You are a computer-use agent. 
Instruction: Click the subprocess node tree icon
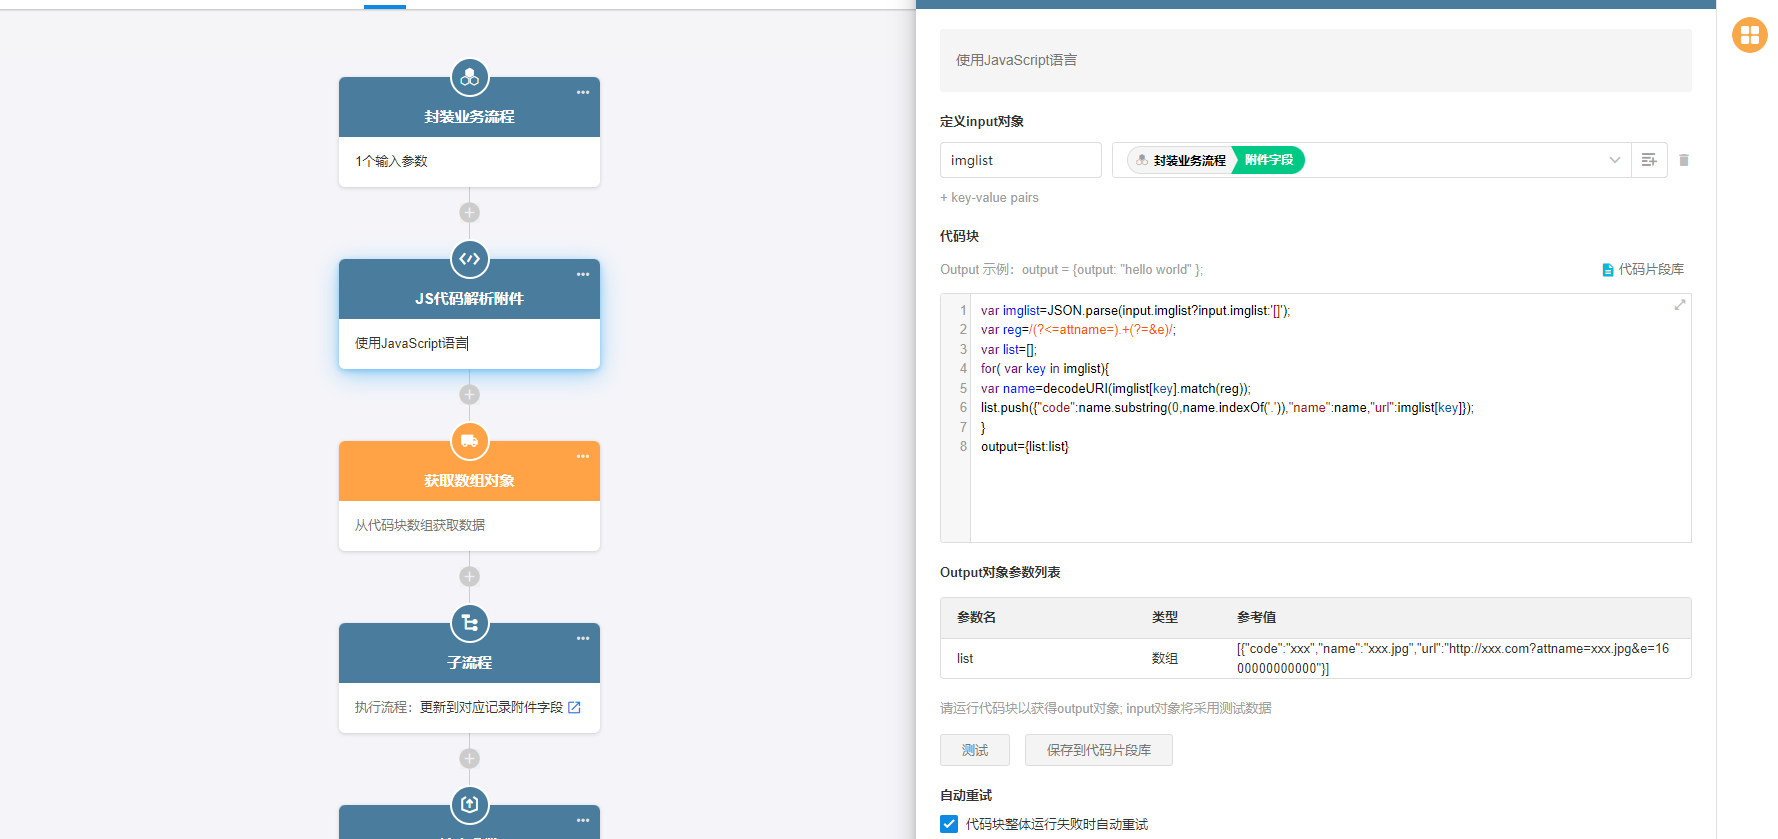click(469, 623)
